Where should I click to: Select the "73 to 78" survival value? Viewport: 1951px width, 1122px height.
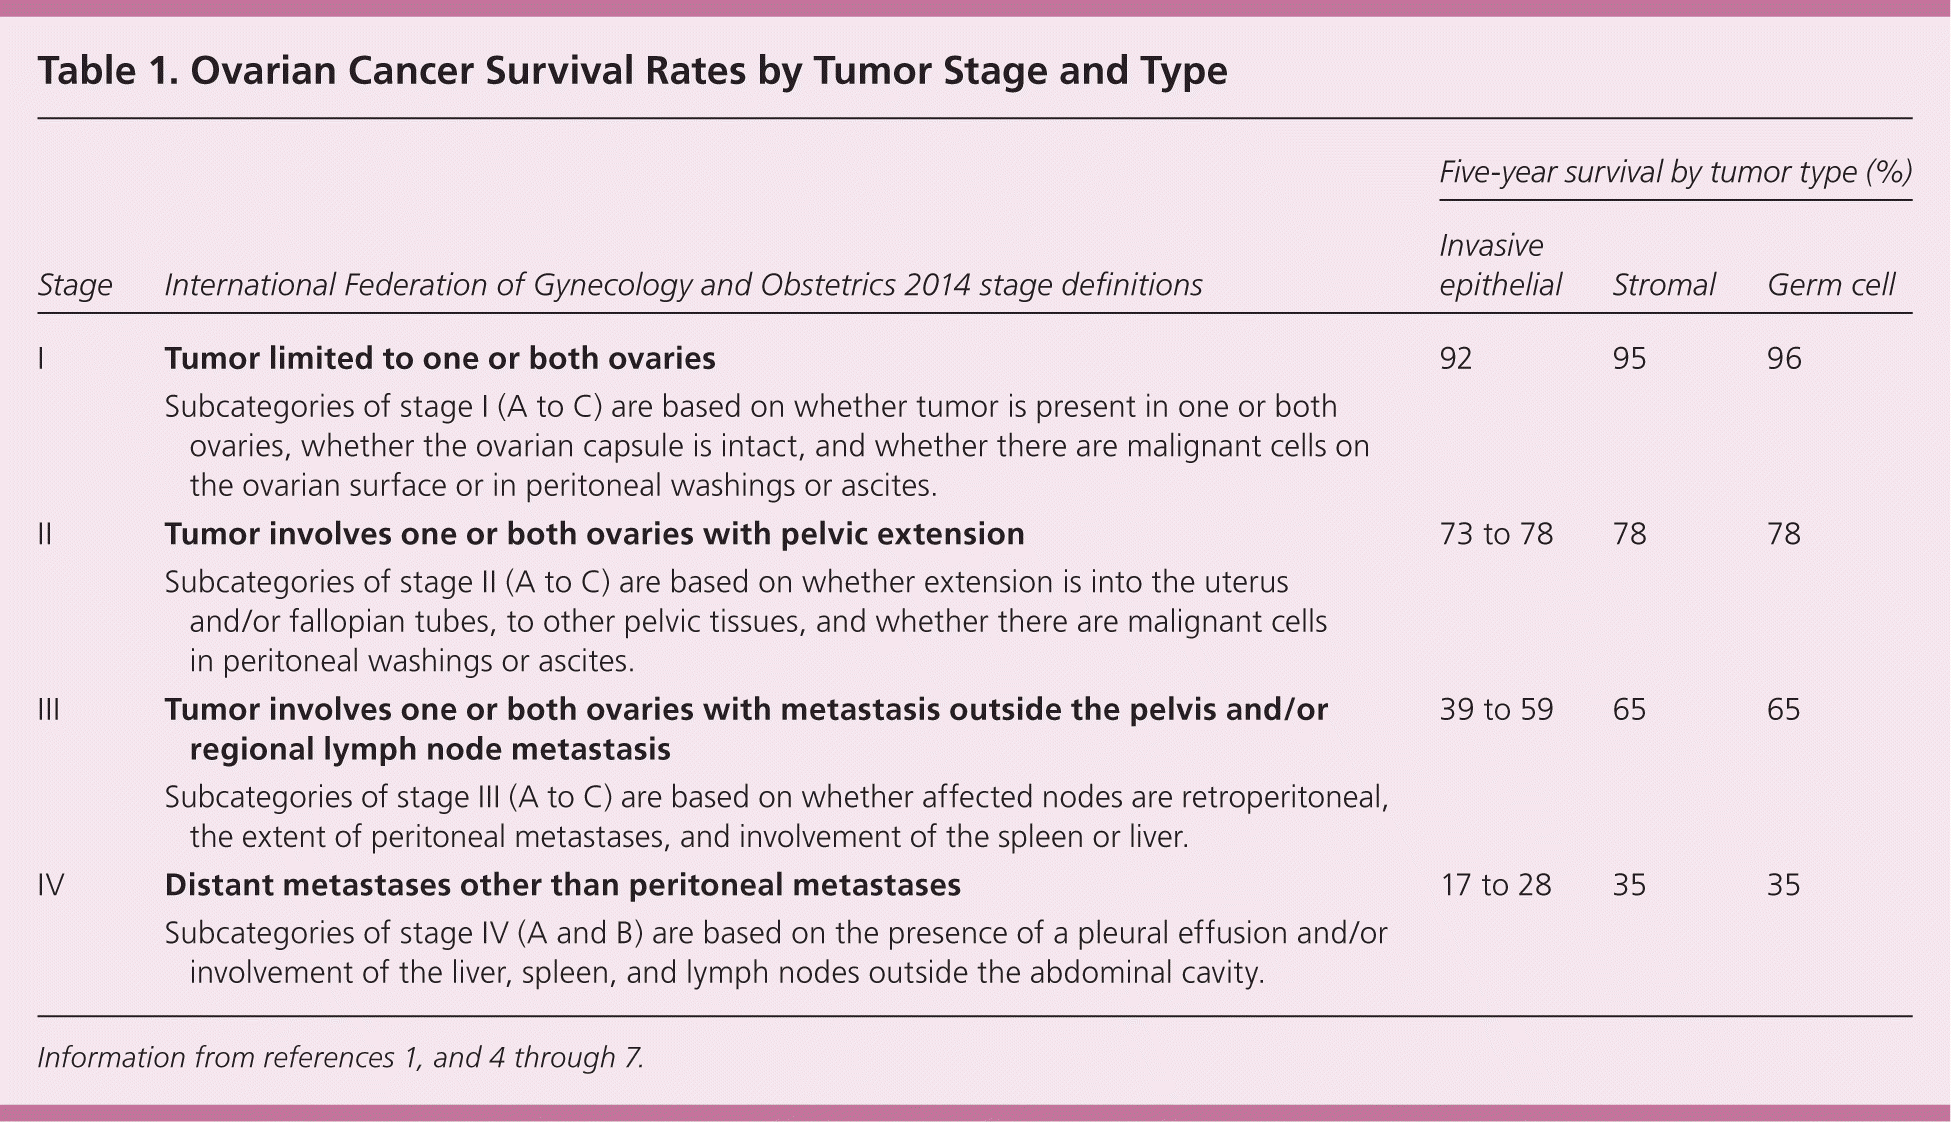[x=1496, y=535]
